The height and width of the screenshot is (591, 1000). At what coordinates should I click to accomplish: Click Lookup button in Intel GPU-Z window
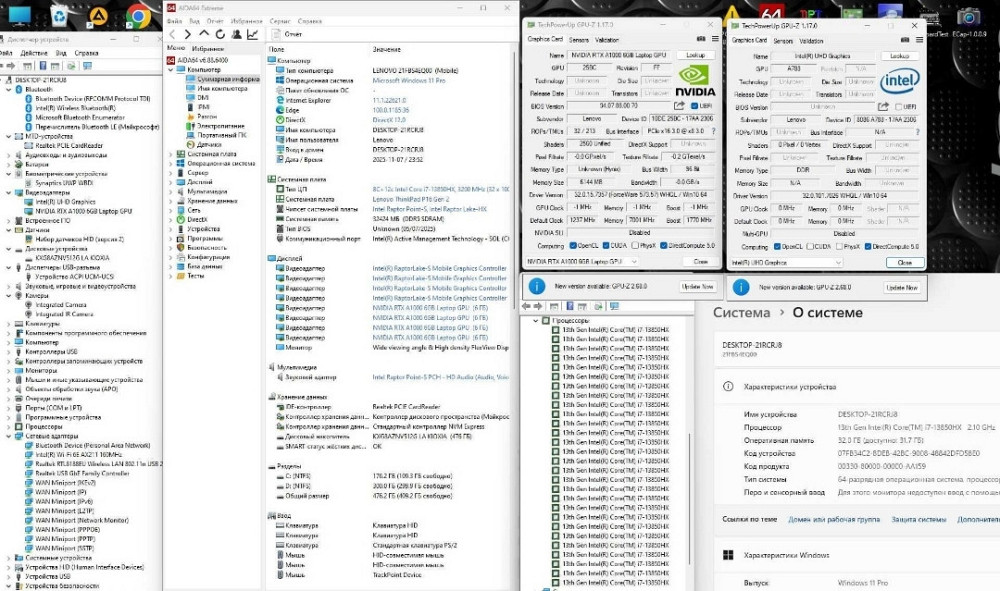[x=899, y=56]
